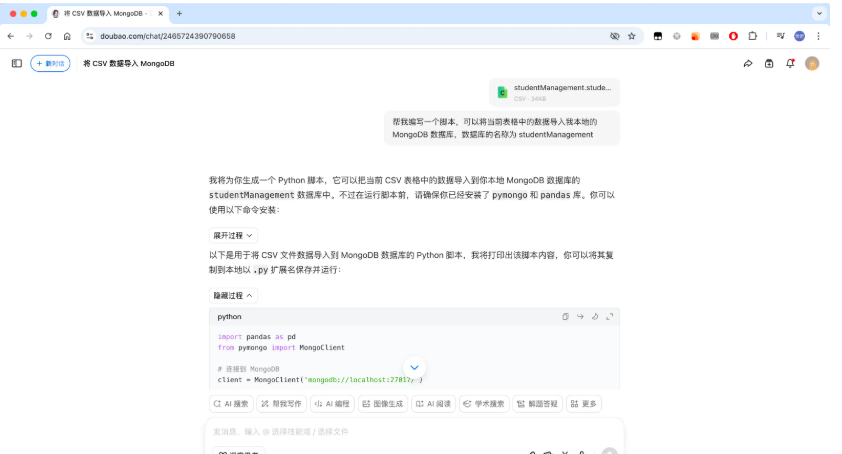Open the Extensions puzzle menu
This screenshot has height=454, width=842.
[x=752, y=36]
